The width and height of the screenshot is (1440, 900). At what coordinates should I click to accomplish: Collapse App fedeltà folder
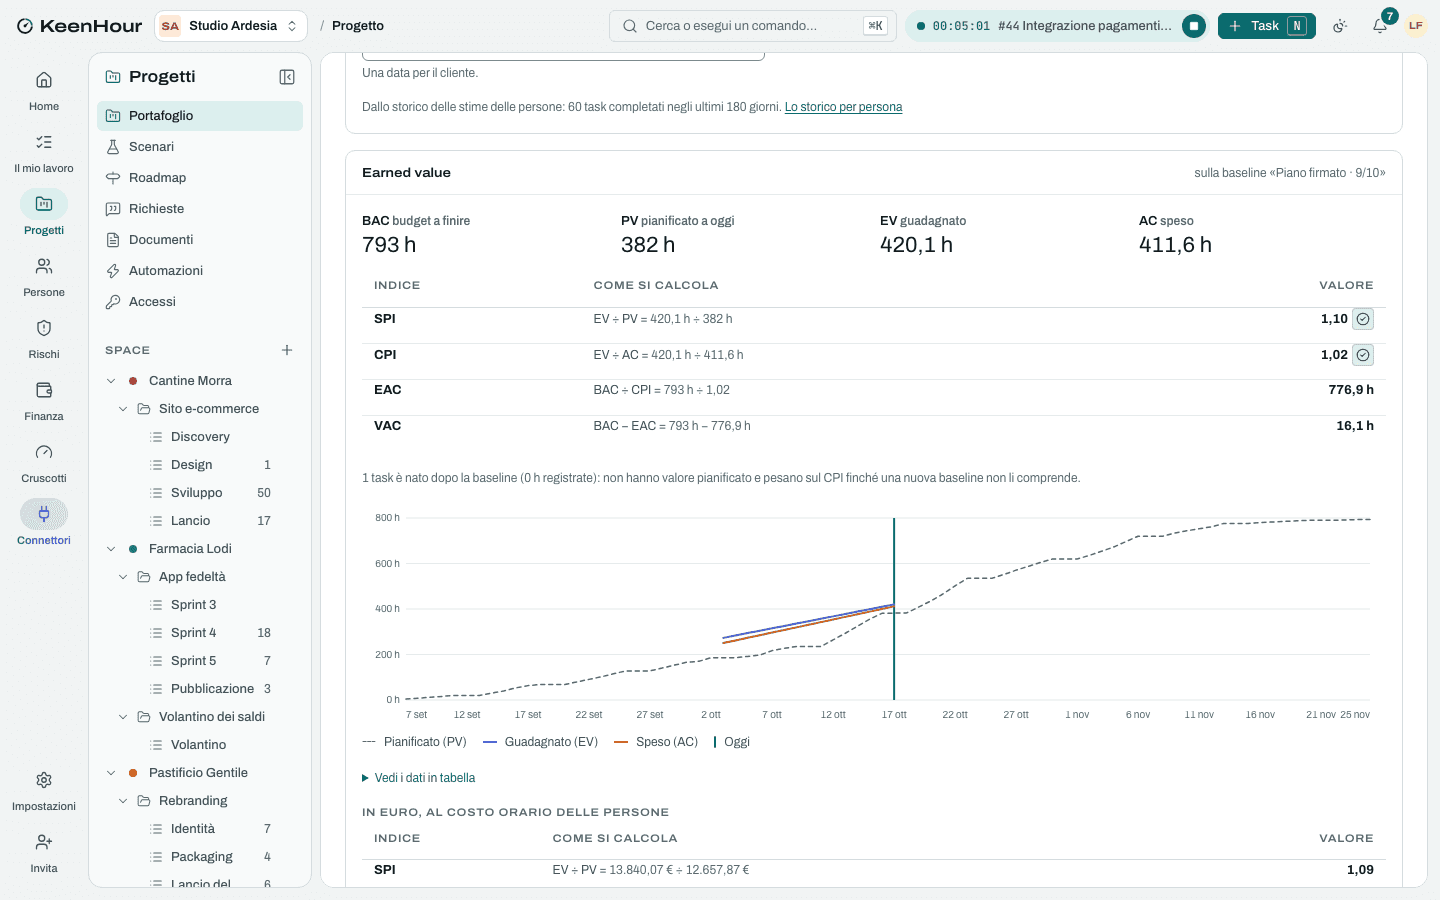[123, 577]
